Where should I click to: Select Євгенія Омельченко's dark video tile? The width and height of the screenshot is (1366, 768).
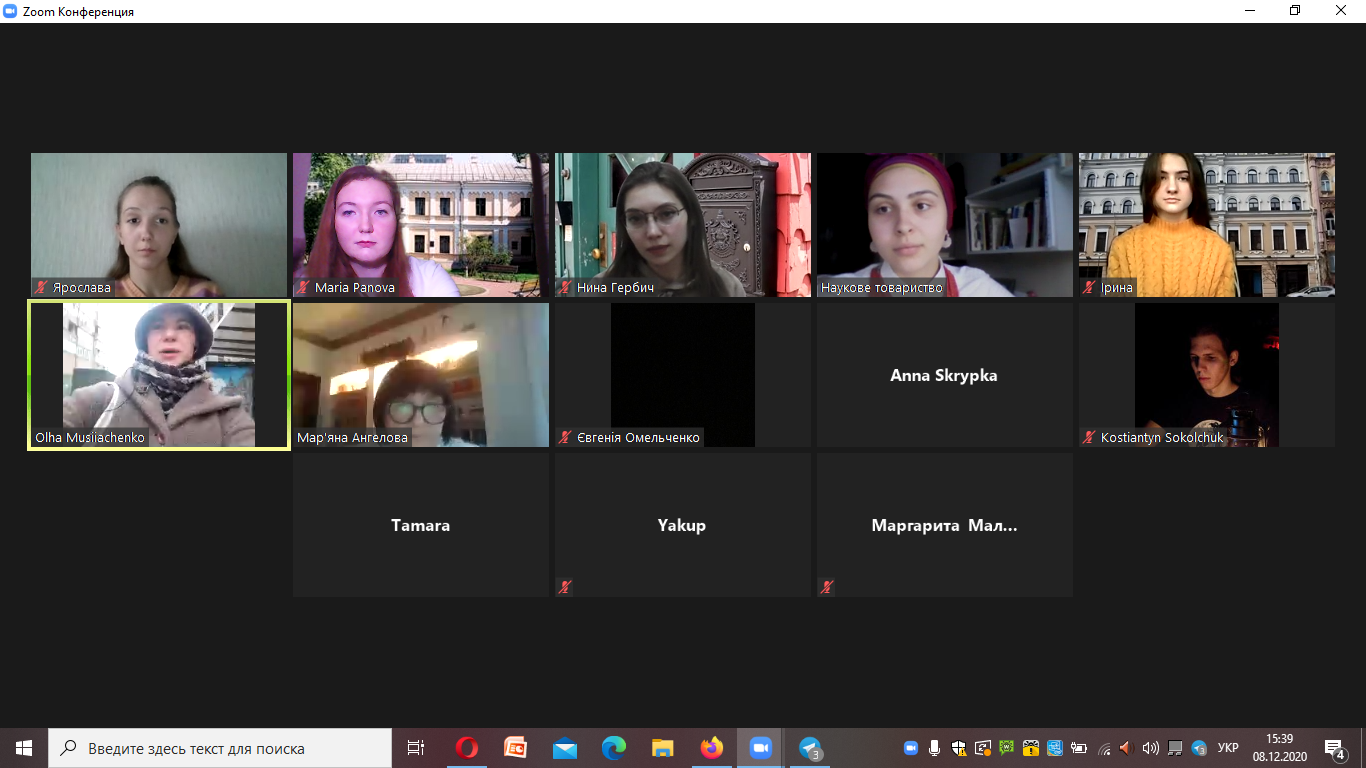pyautogui.click(x=683, y=375)
